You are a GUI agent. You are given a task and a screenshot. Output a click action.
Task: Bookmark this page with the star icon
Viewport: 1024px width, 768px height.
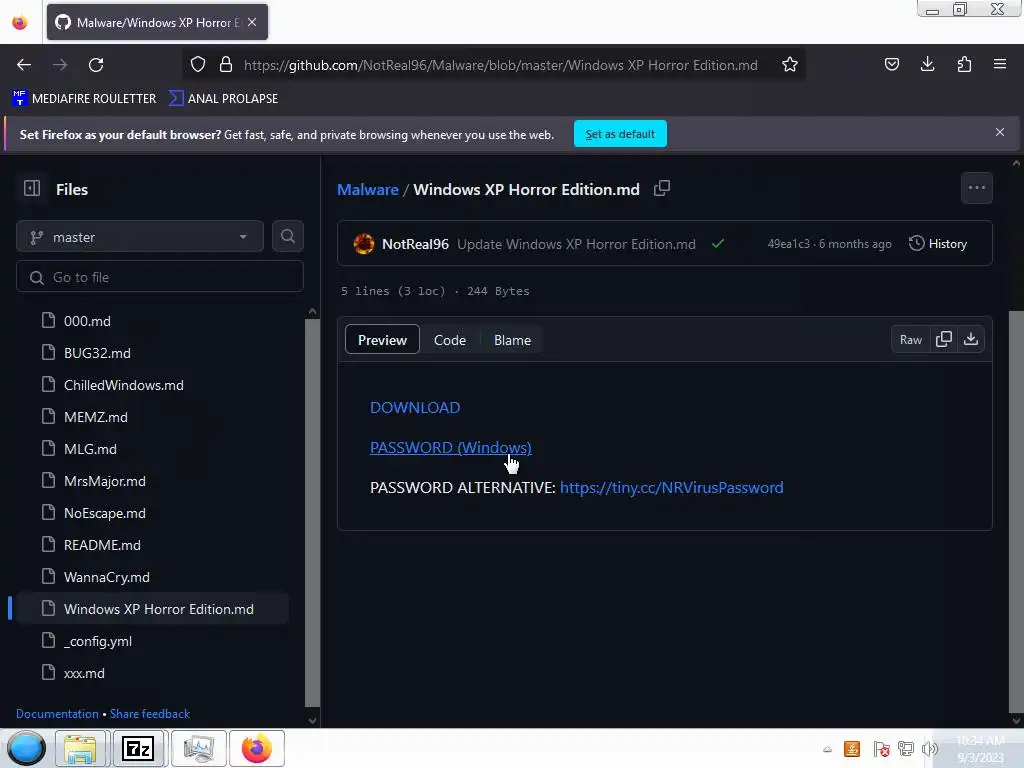tap(790, 65)
